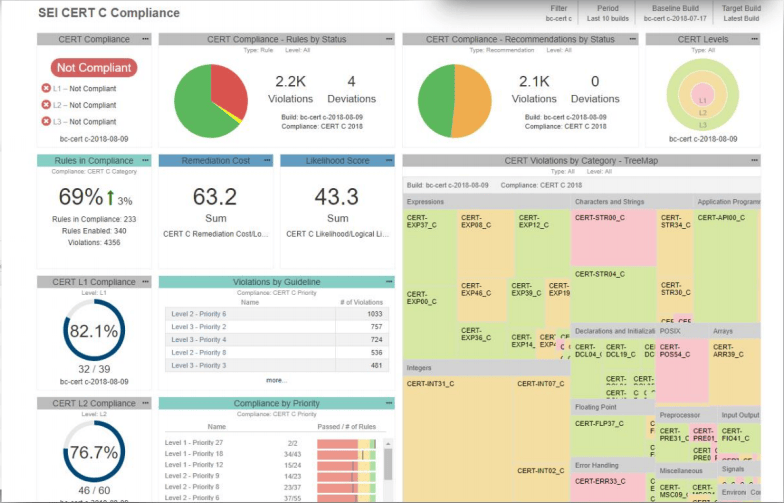This screenshot has width=784, height=503.
Task: Open Likelihood Score widget ellipsis menu
Action: click(x=388, y=160)
